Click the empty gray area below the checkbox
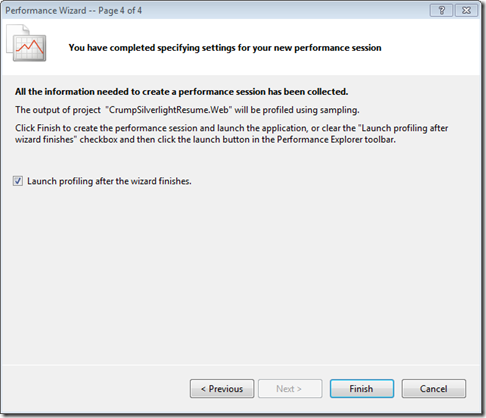 (x=240, y=273)
